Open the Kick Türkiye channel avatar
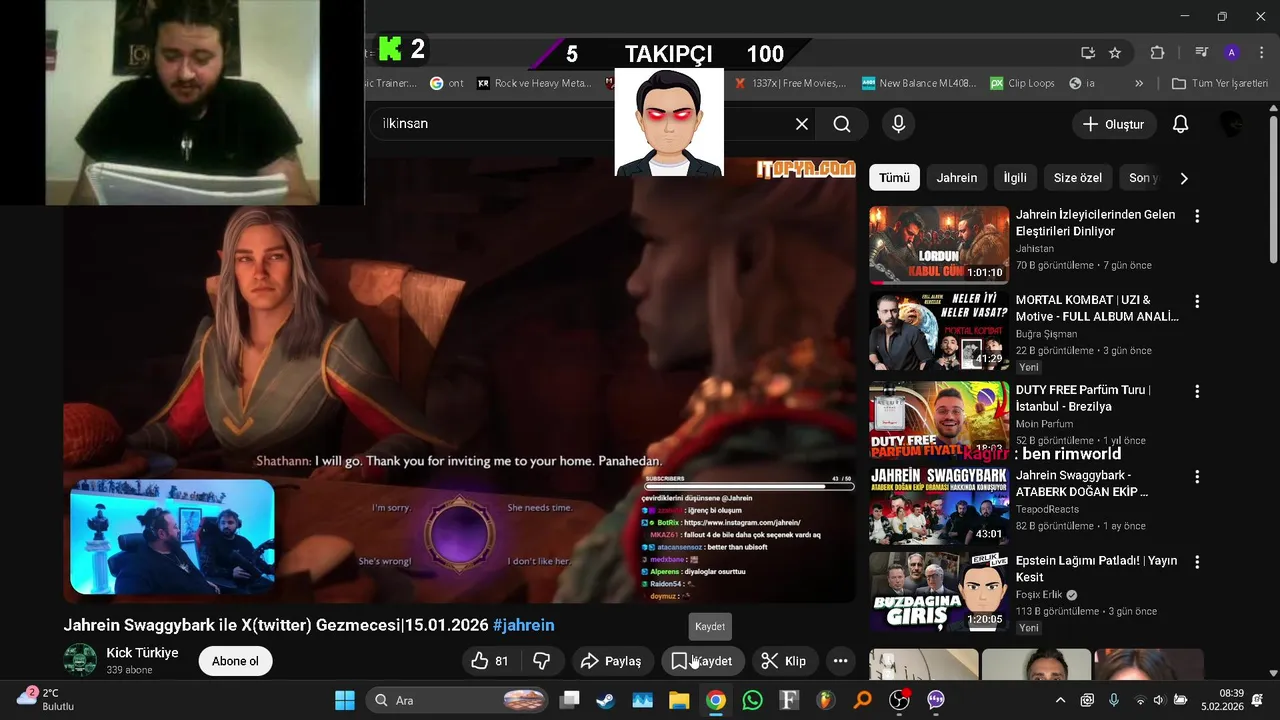 point(80,660)
